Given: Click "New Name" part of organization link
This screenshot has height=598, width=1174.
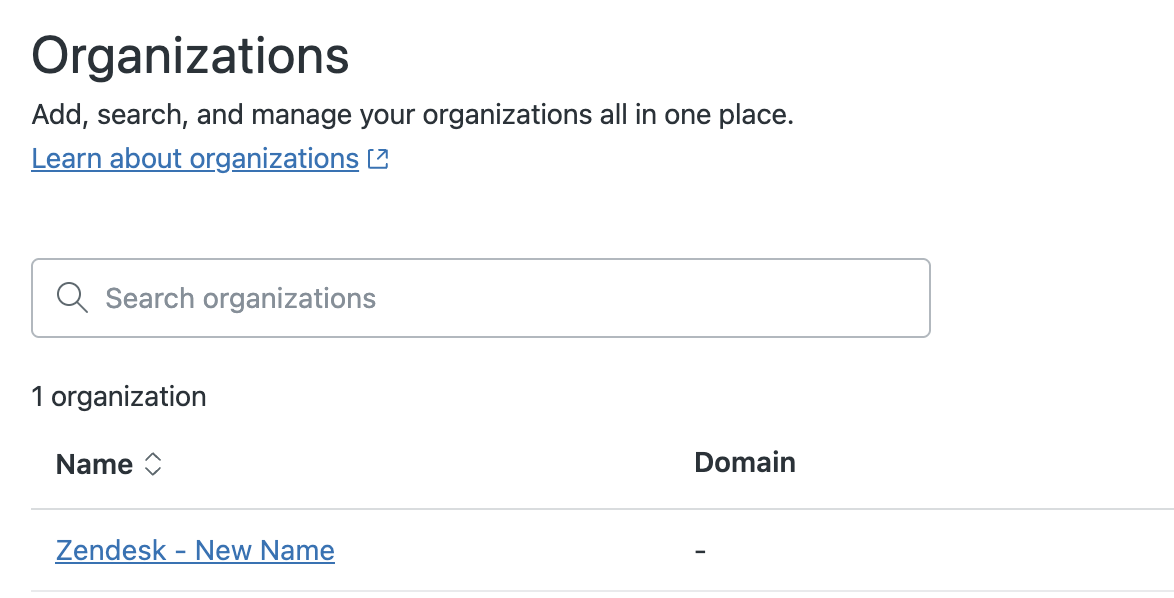Looking at the screenshot, I should coord(265,550).
